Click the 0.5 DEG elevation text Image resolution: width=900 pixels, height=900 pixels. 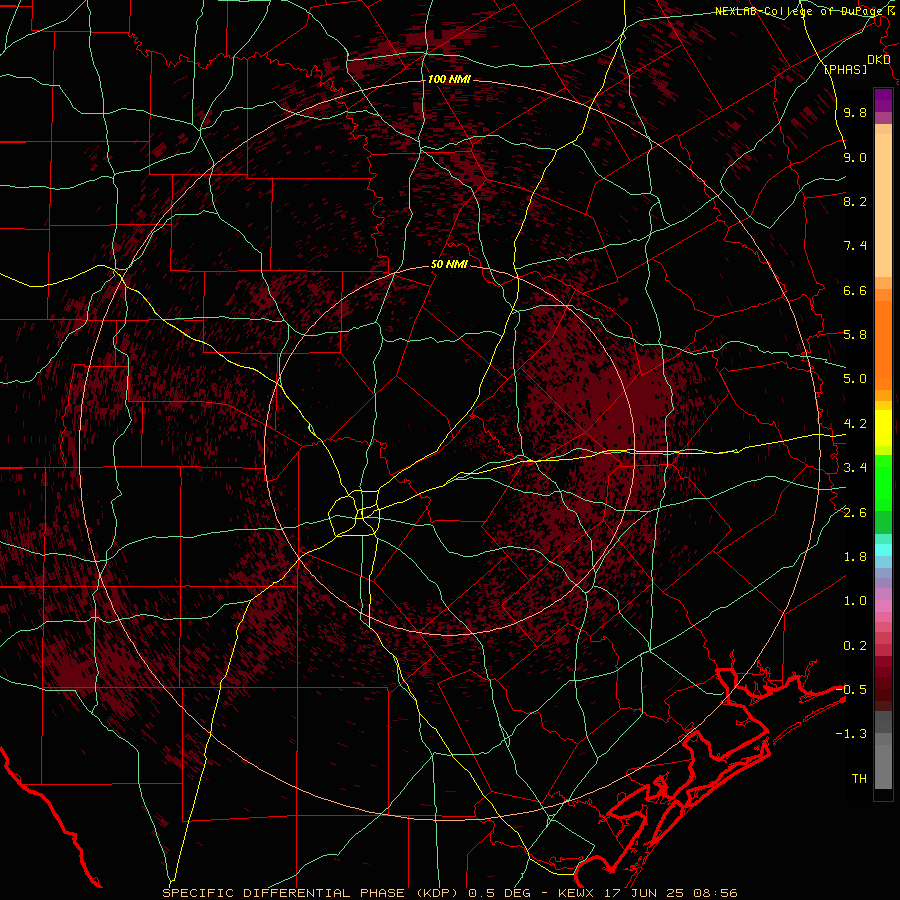coord(499,893)
